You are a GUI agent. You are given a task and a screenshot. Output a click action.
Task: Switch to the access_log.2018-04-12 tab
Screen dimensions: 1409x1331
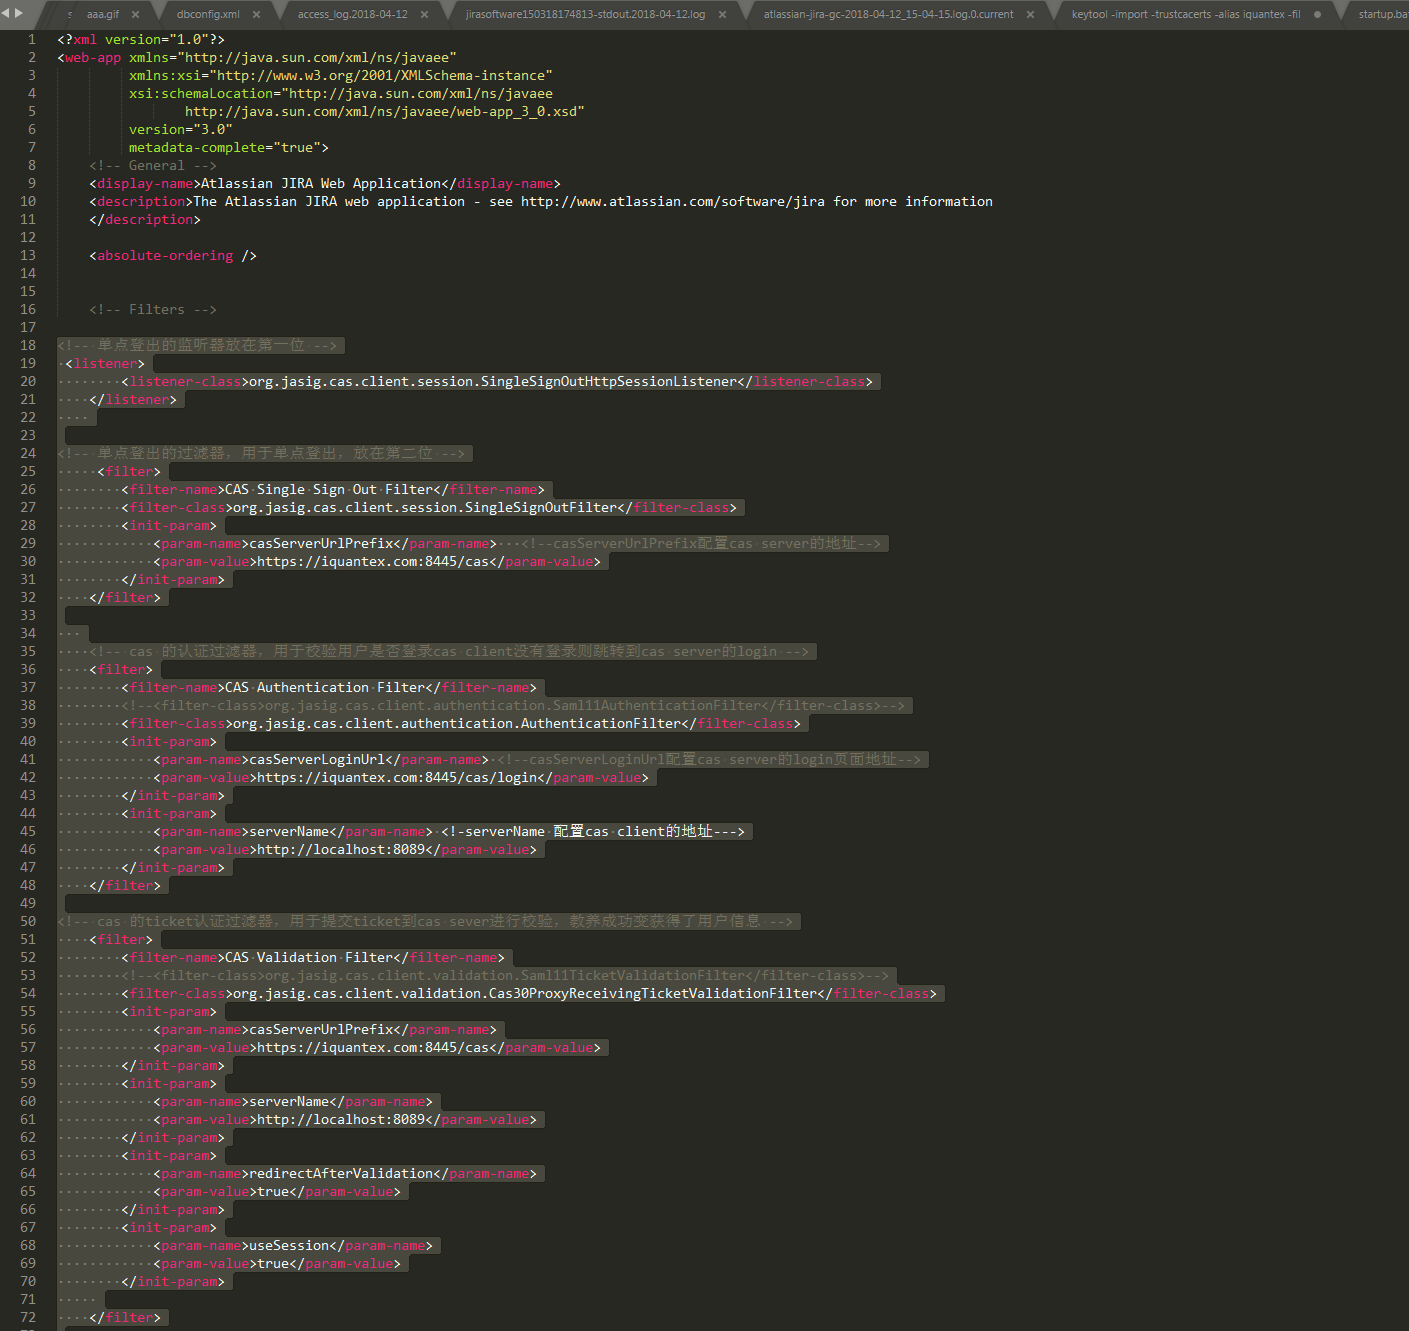click(352, 15)
